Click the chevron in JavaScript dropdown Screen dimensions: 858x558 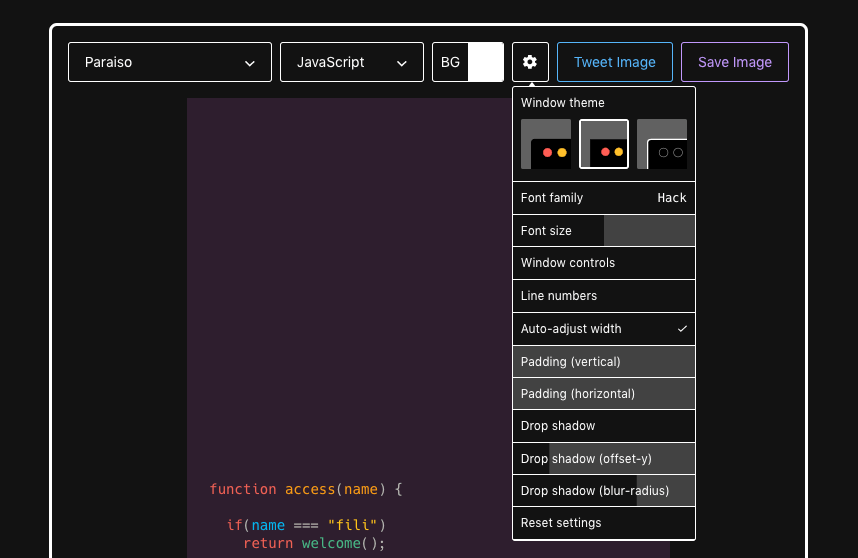402,63
